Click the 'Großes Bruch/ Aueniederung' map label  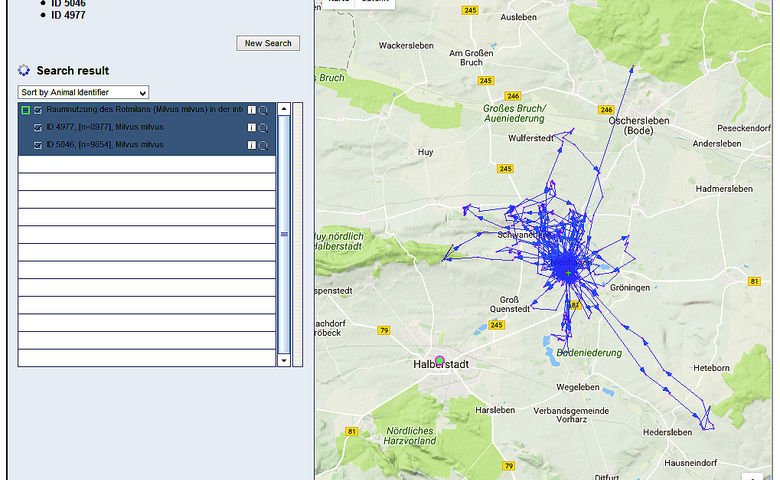[514, 113]
